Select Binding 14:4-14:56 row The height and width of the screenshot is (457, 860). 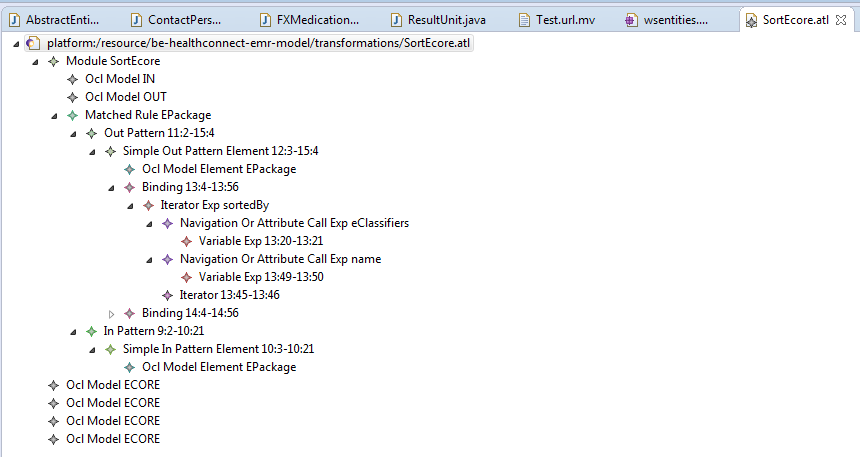click(x=190, y=313)
